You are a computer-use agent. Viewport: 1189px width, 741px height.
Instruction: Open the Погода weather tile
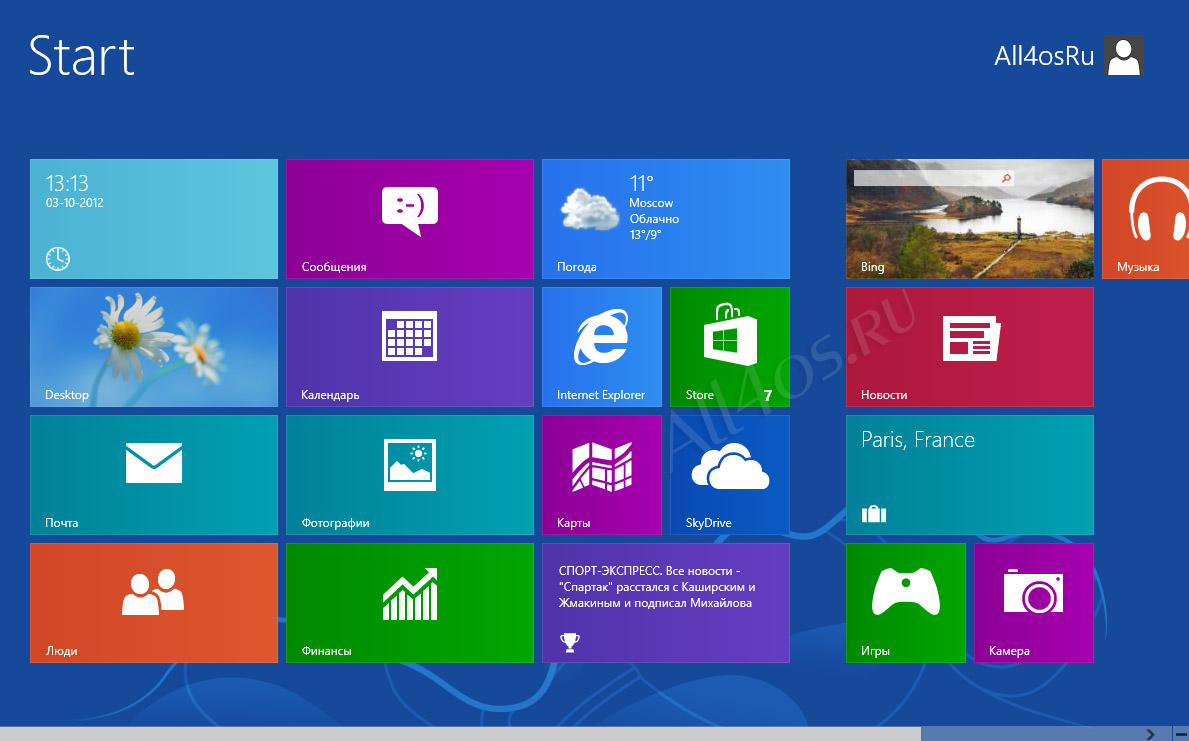point(666,219)
